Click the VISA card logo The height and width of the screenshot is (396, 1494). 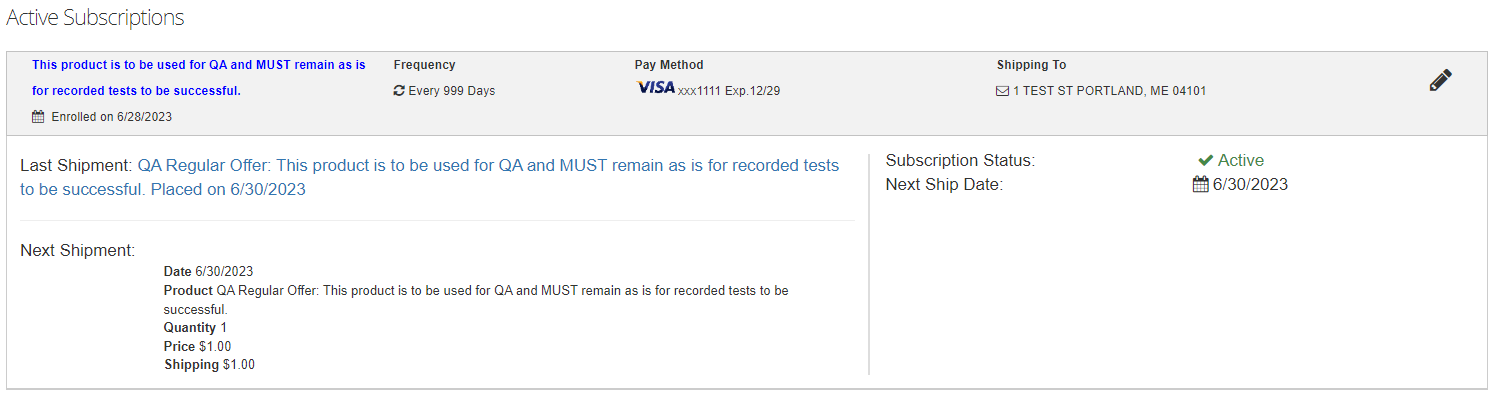click(655, 88)
